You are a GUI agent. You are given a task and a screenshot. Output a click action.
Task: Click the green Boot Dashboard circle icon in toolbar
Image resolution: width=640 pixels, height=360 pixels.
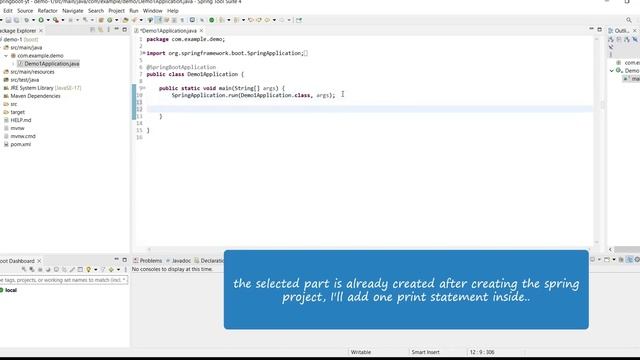coord(211,20)
